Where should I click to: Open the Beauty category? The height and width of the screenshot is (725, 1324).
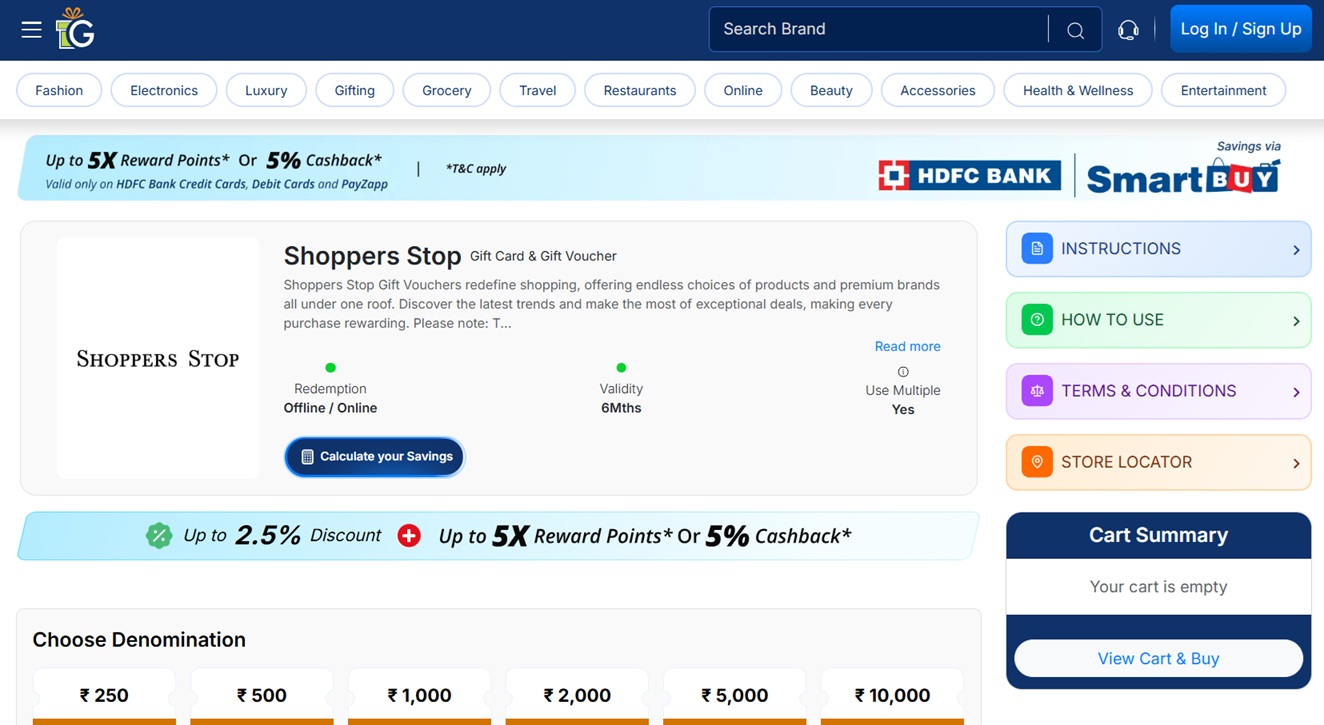click(x=831, y=90)
